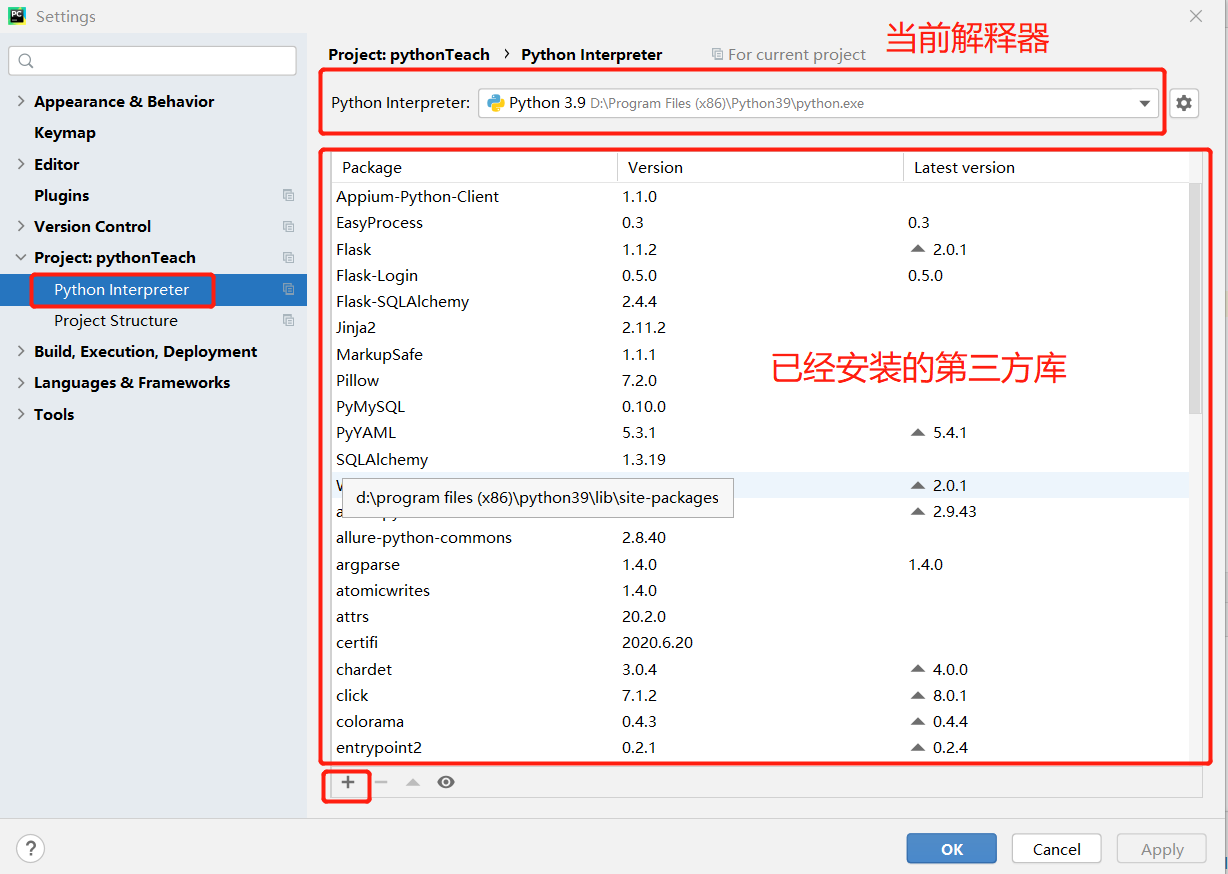Screen dimensions: 1228x874
Task: Click the upgrade arrow icon below package list
Action: click(x=413, y=782)
